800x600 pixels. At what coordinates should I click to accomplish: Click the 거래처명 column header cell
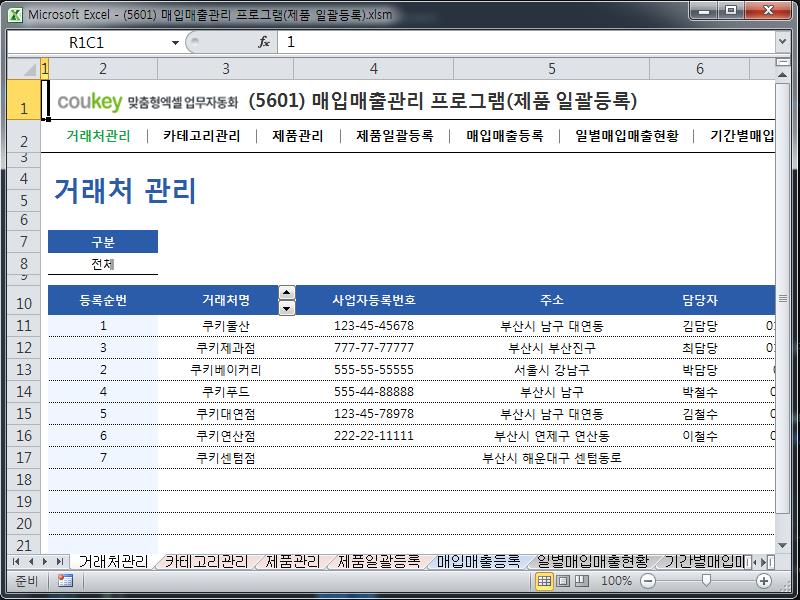226,300
